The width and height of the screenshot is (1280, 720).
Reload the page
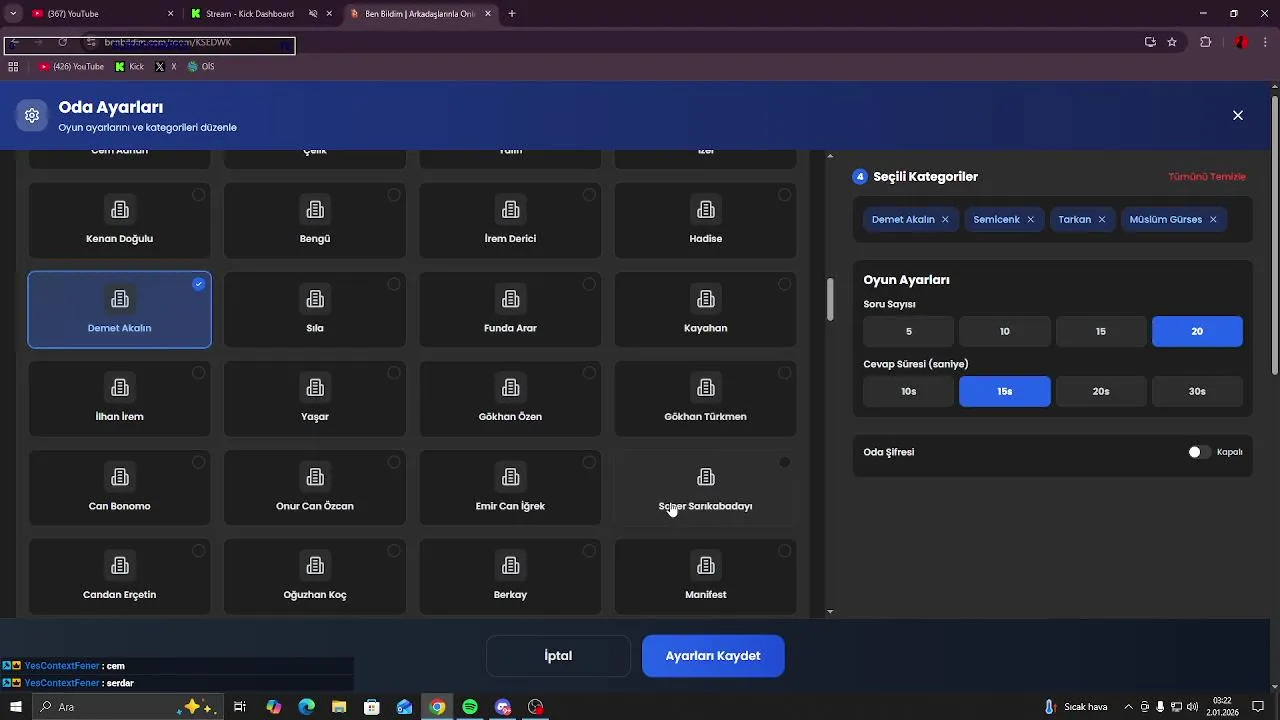point(62,42)
